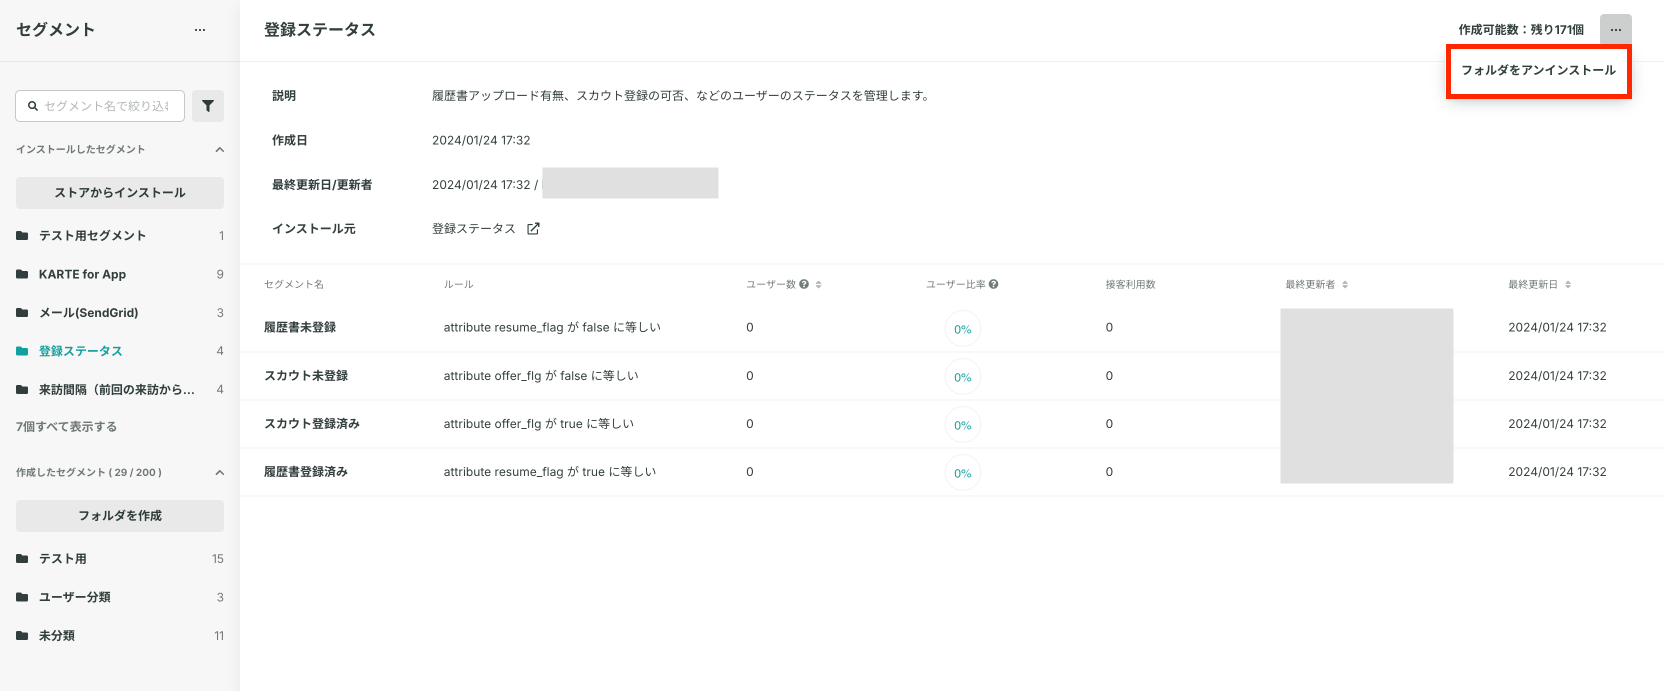The width and height of the screenshot is (1666, 691).
Task: Click folder icon of テスト用 folder
Action: pyautogui.click(x=22, y=559)
